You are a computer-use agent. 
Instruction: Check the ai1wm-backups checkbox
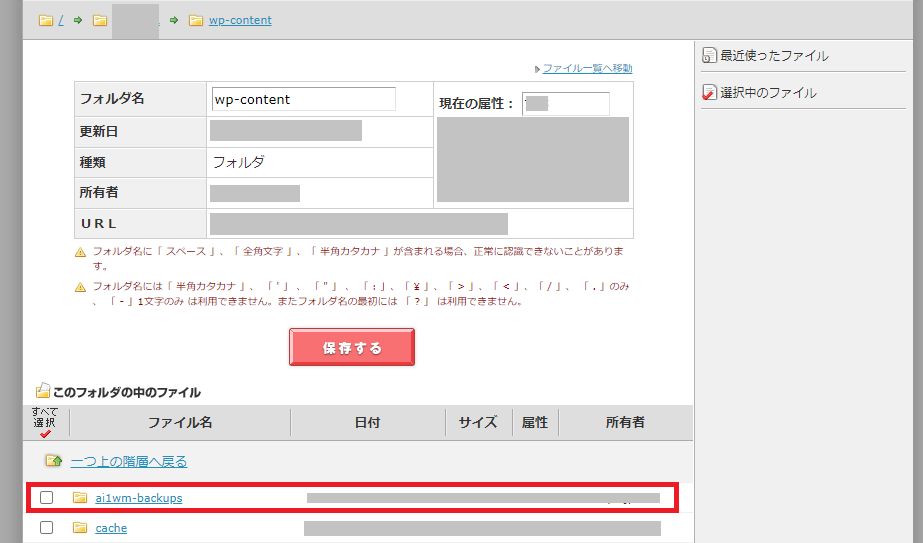click(46, 498)
